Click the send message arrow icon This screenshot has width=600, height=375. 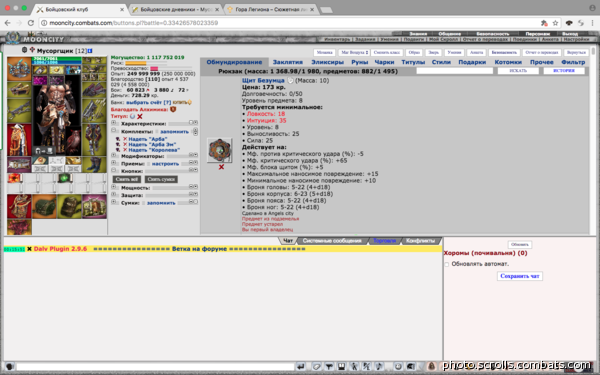point(301,367)
